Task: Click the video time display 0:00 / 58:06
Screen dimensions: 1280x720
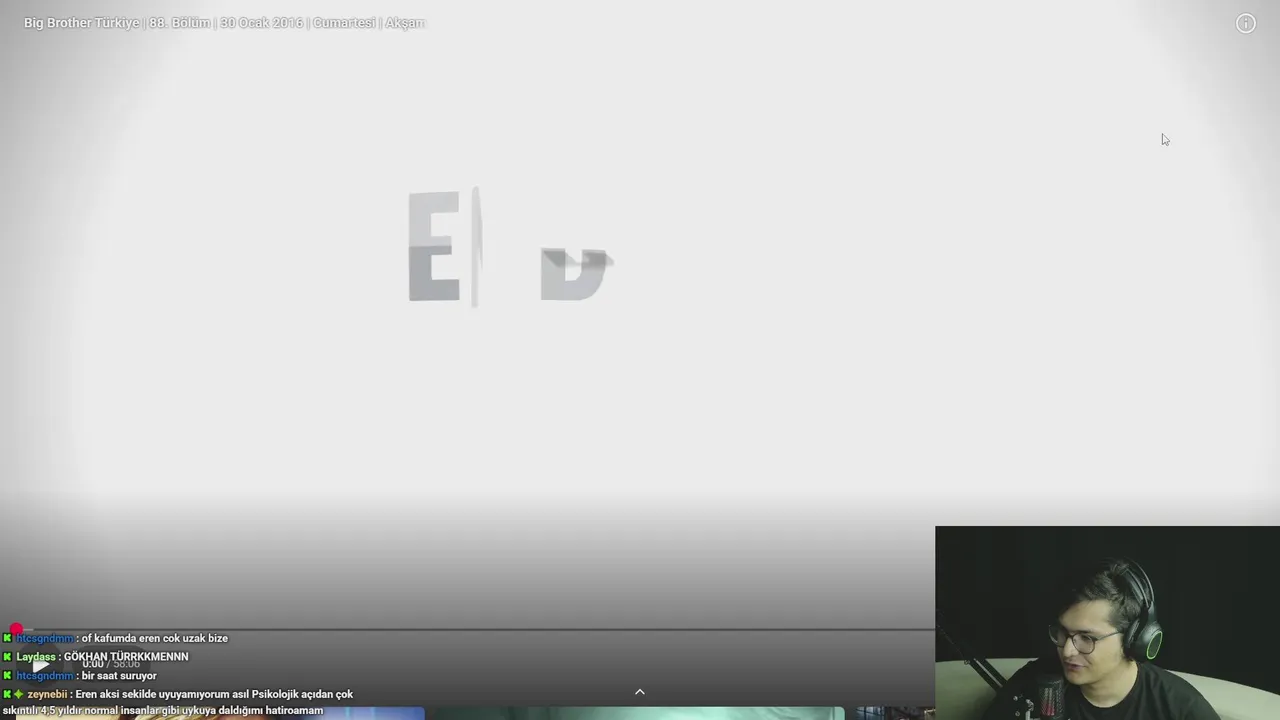Action: 111,664
